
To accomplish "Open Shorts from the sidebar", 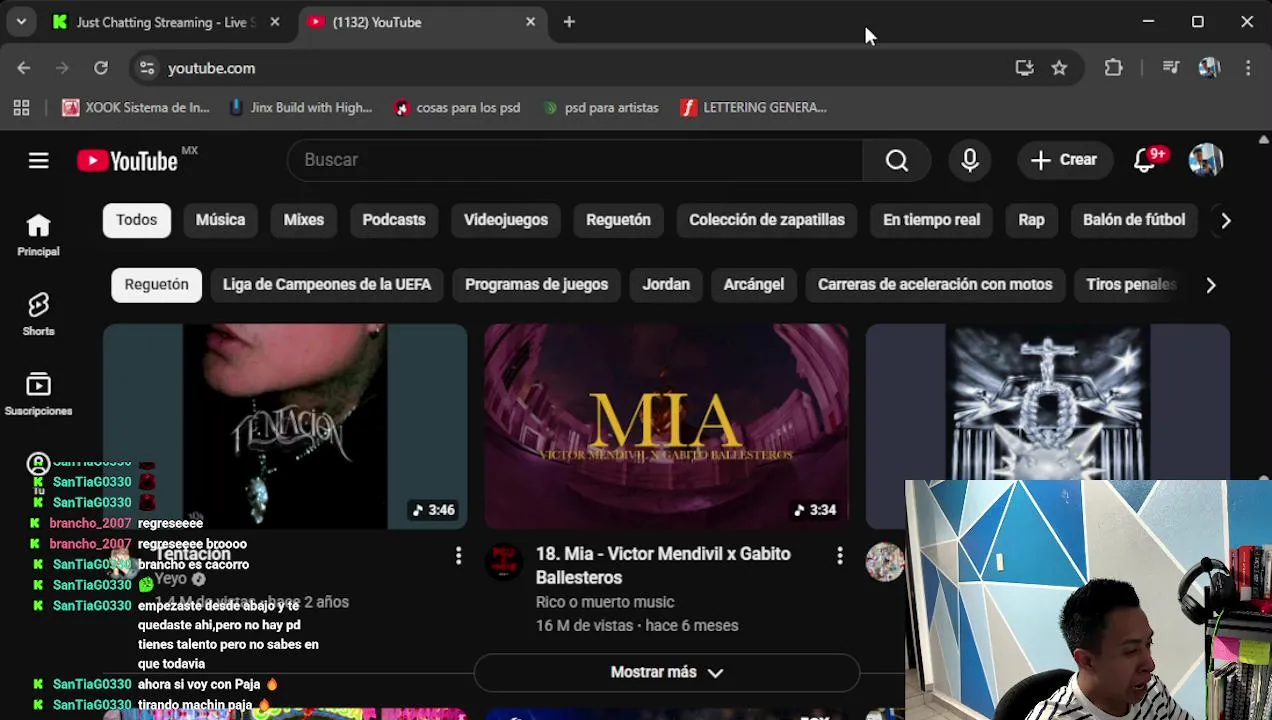I will click(38, 314).
